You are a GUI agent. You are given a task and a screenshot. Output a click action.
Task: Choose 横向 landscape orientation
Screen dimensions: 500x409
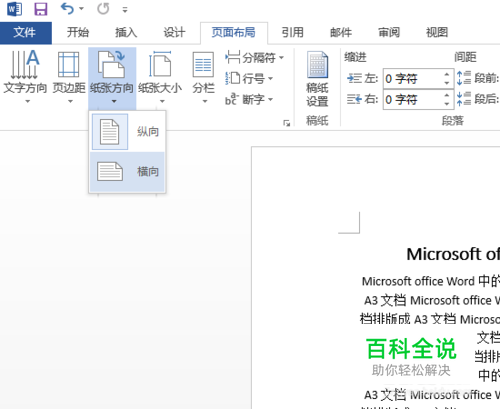pyautogui.click(x=127, y=172)
